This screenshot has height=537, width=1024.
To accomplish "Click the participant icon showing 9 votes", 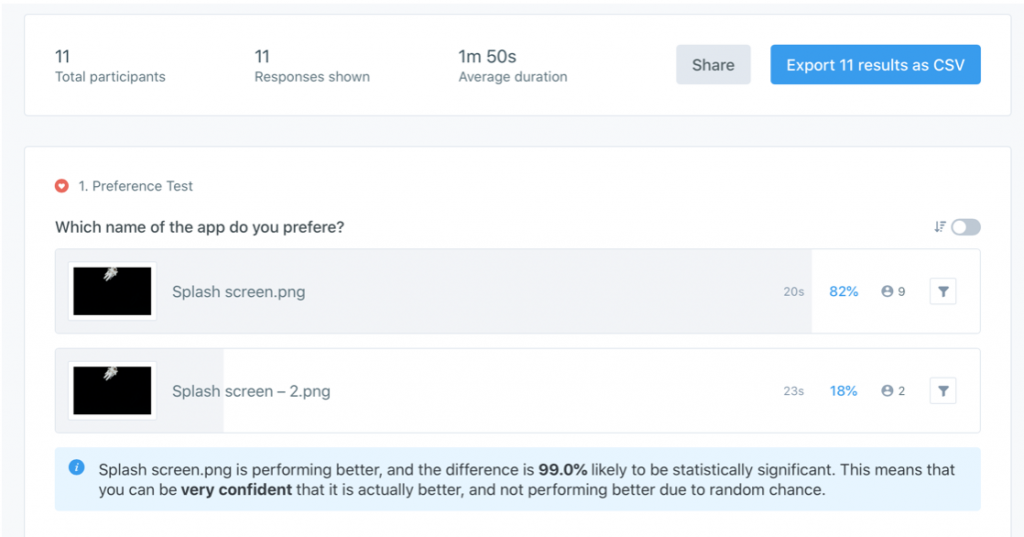I will click(887, 292).
